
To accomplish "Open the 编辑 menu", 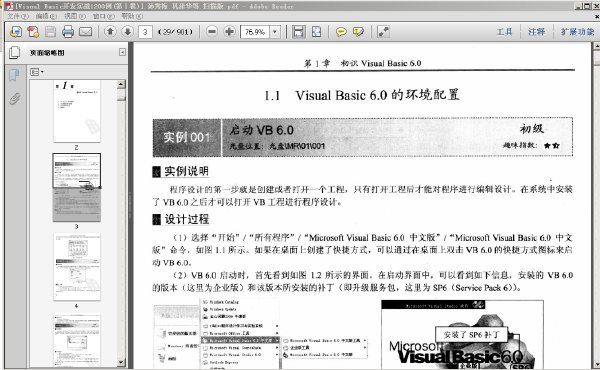I will tap(46, 16).
